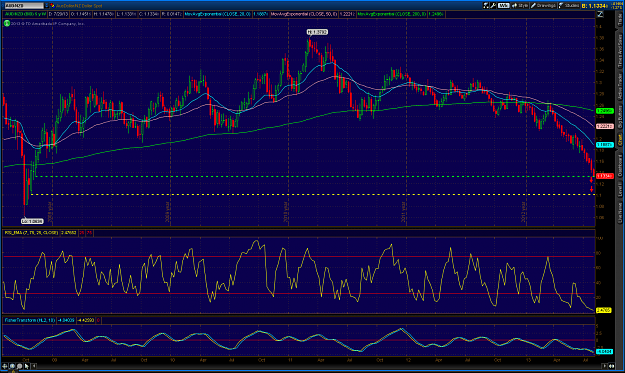
Task: Click the FisherTransform (HL2, 10) study label
Action: pyautogui.click(x=29, y=320)
